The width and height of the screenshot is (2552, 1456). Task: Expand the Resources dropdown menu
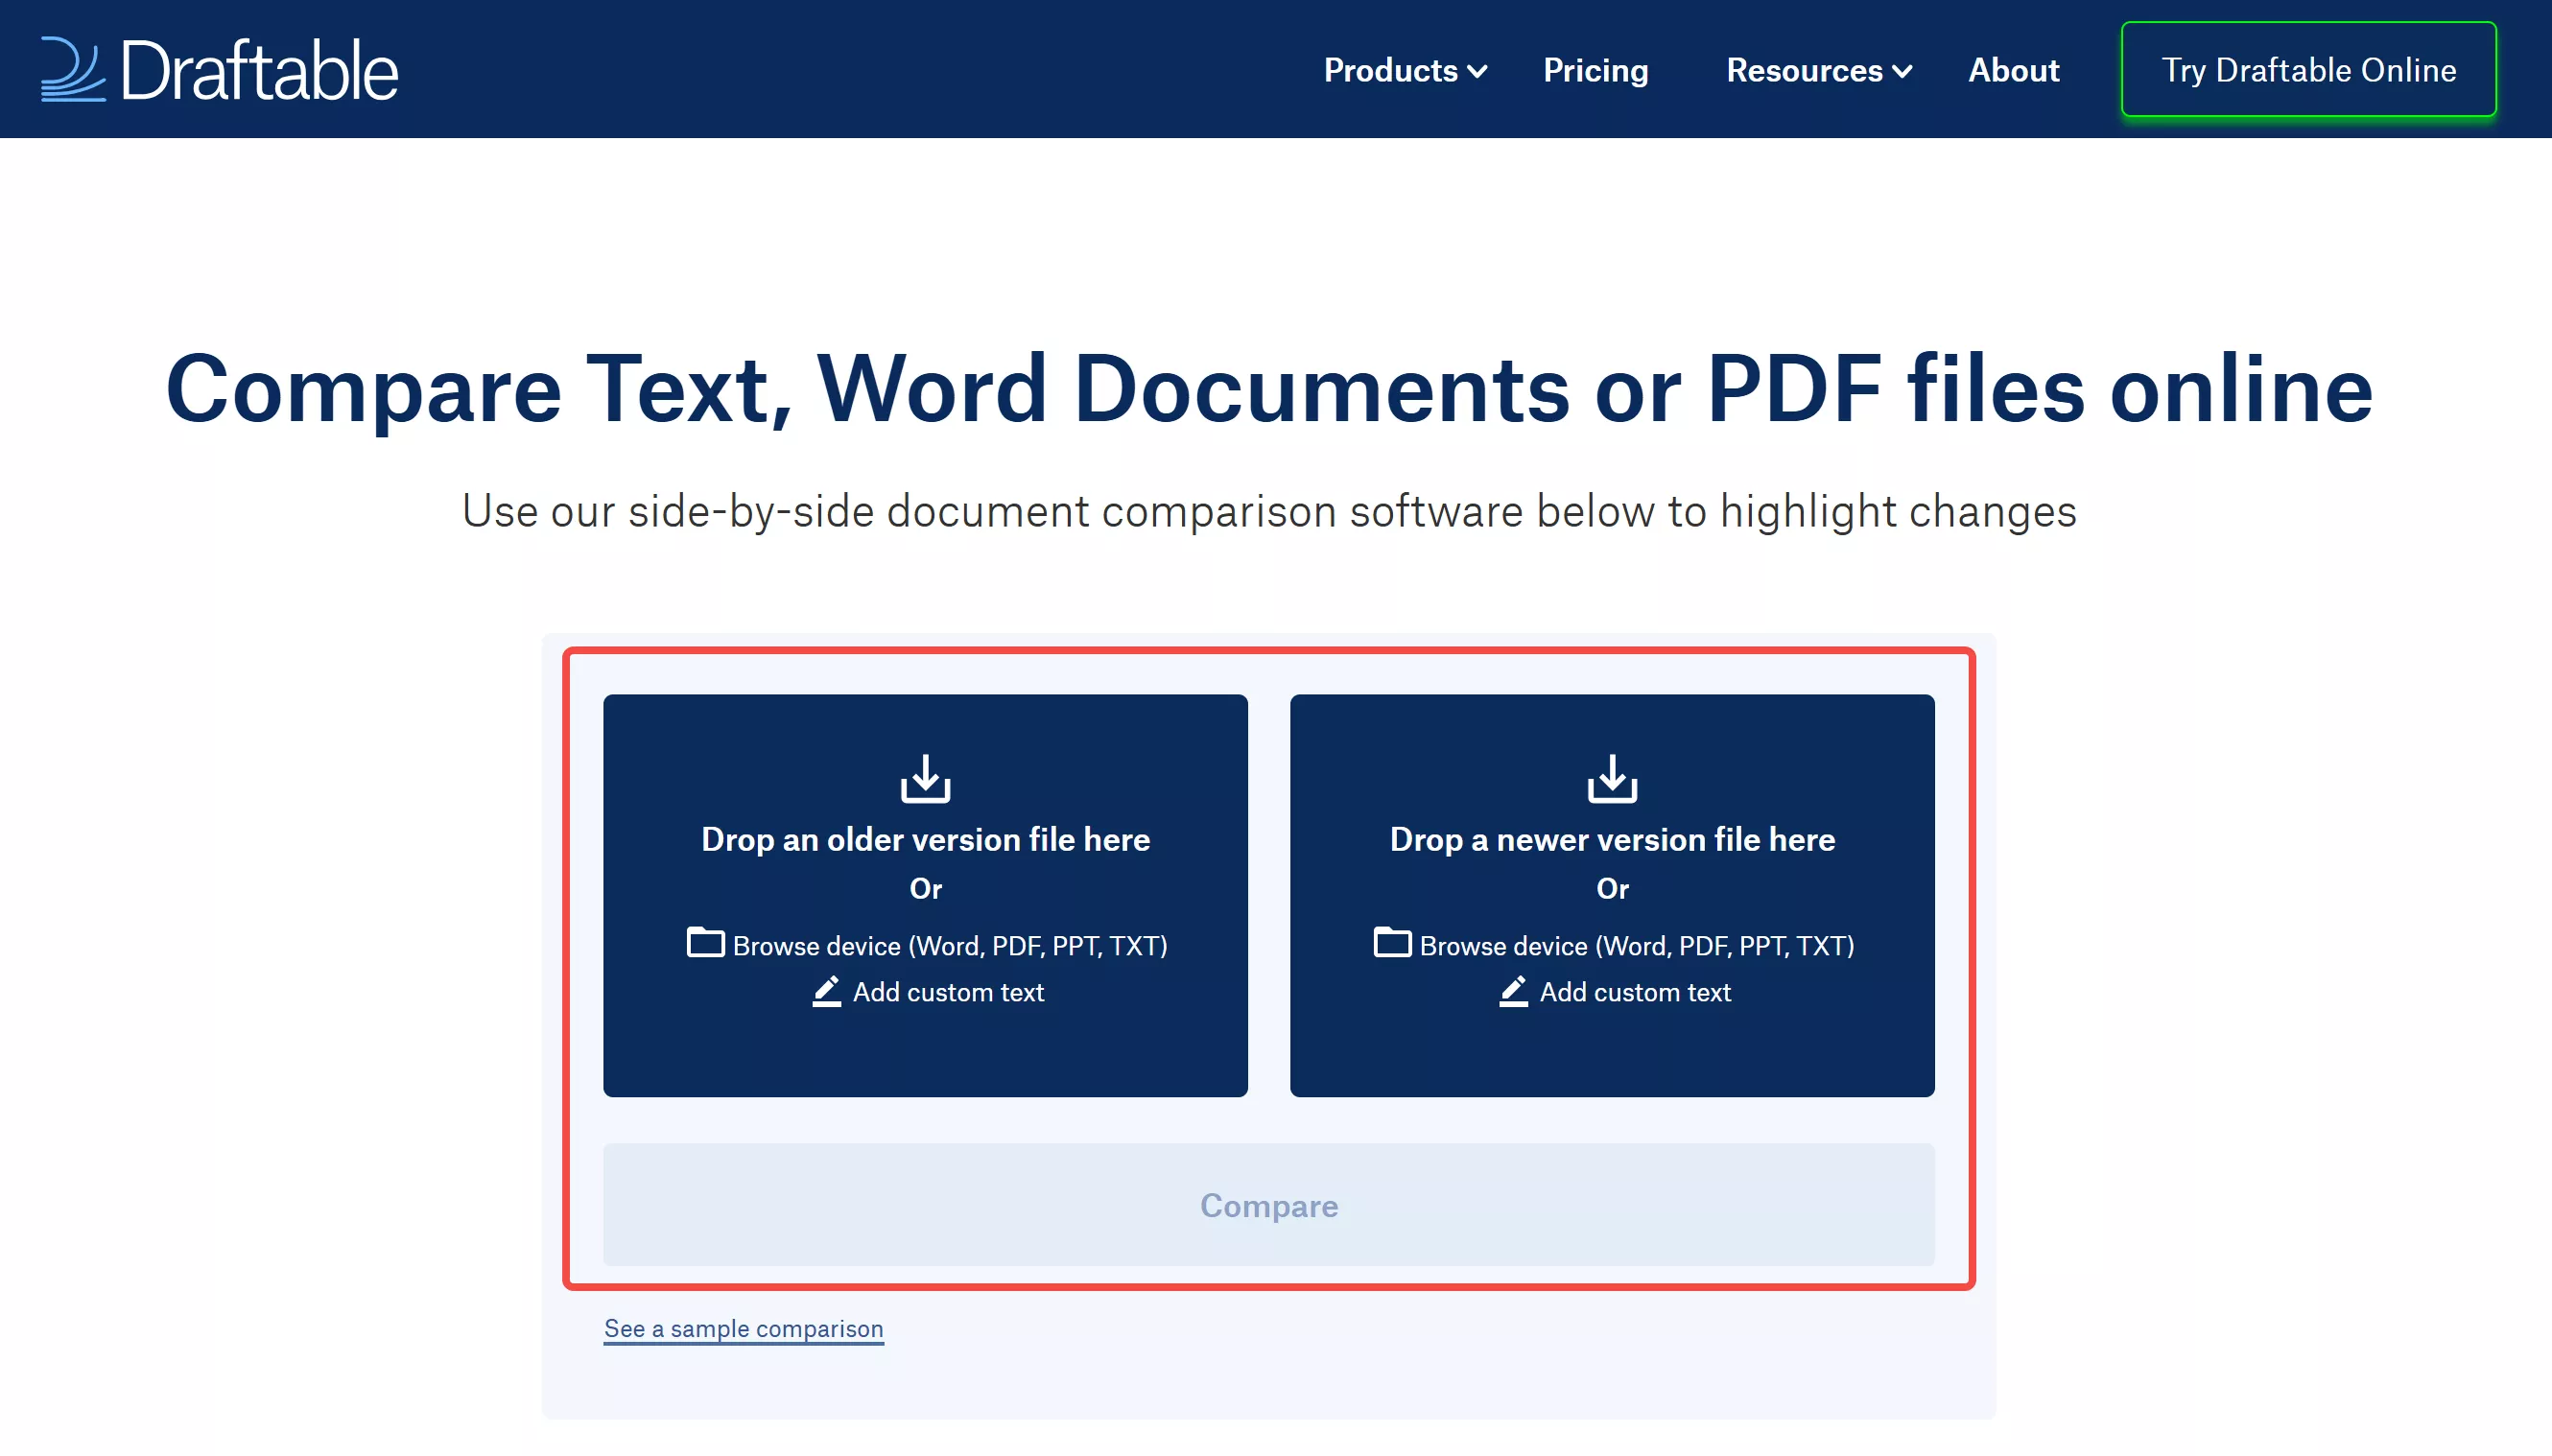[1804, 70]
